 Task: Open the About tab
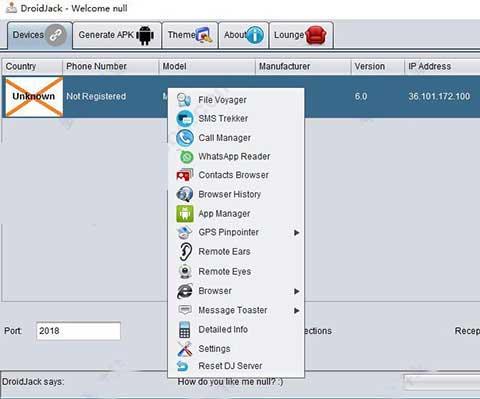pos(243,35)
